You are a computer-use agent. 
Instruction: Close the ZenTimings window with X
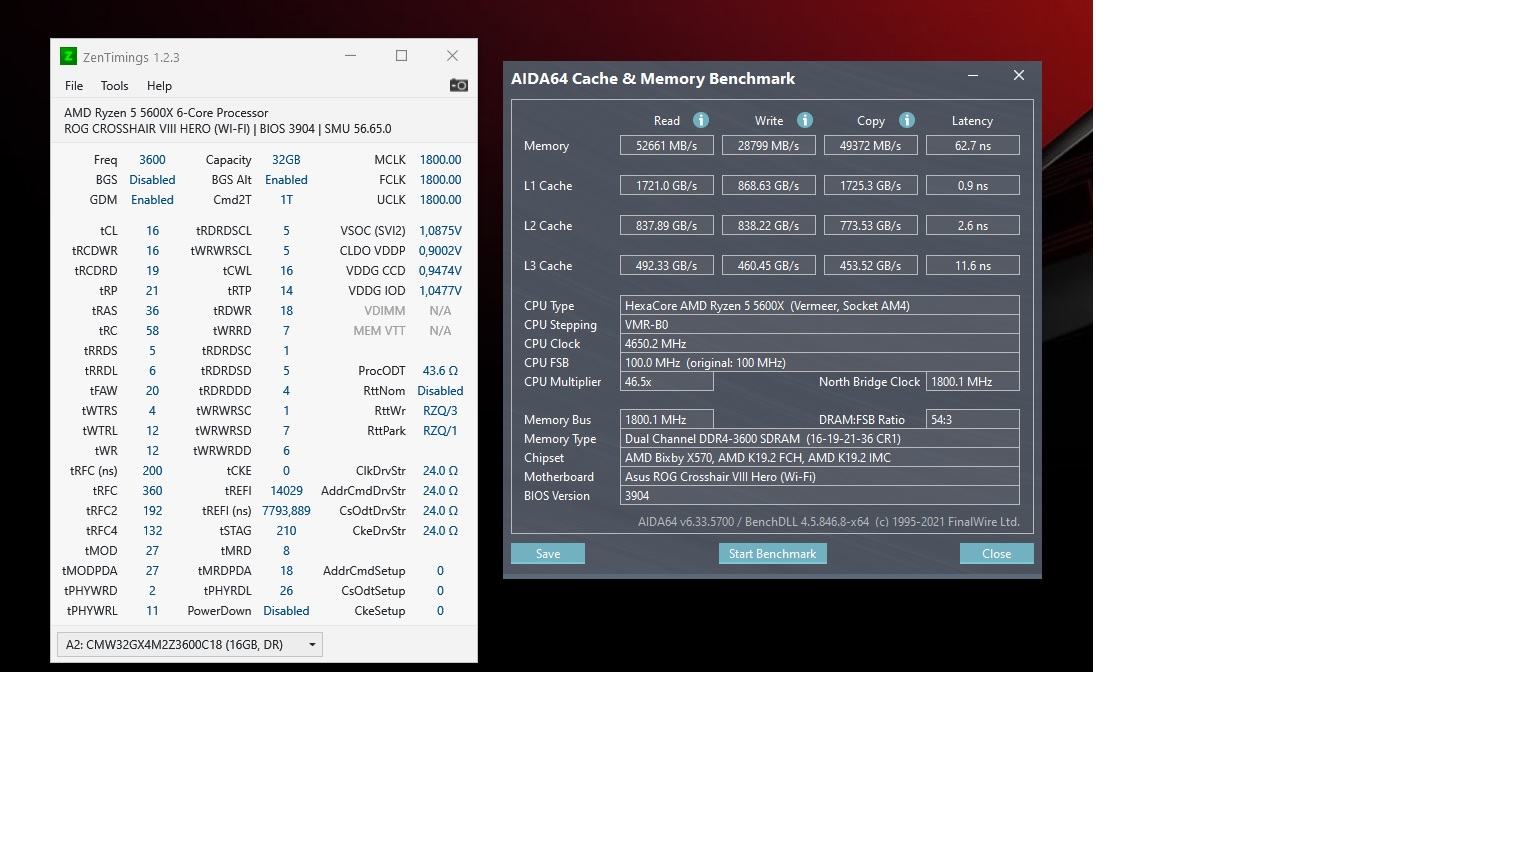click(x=452, y=56)
